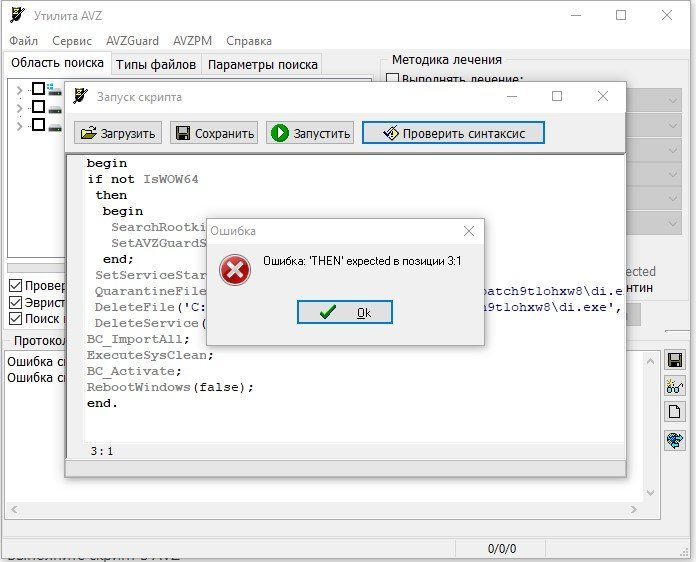This screenshot has width=696, height=562.
Task: Click the 'RebootWindows(false);' line in the script
Action: coord(170,387)
